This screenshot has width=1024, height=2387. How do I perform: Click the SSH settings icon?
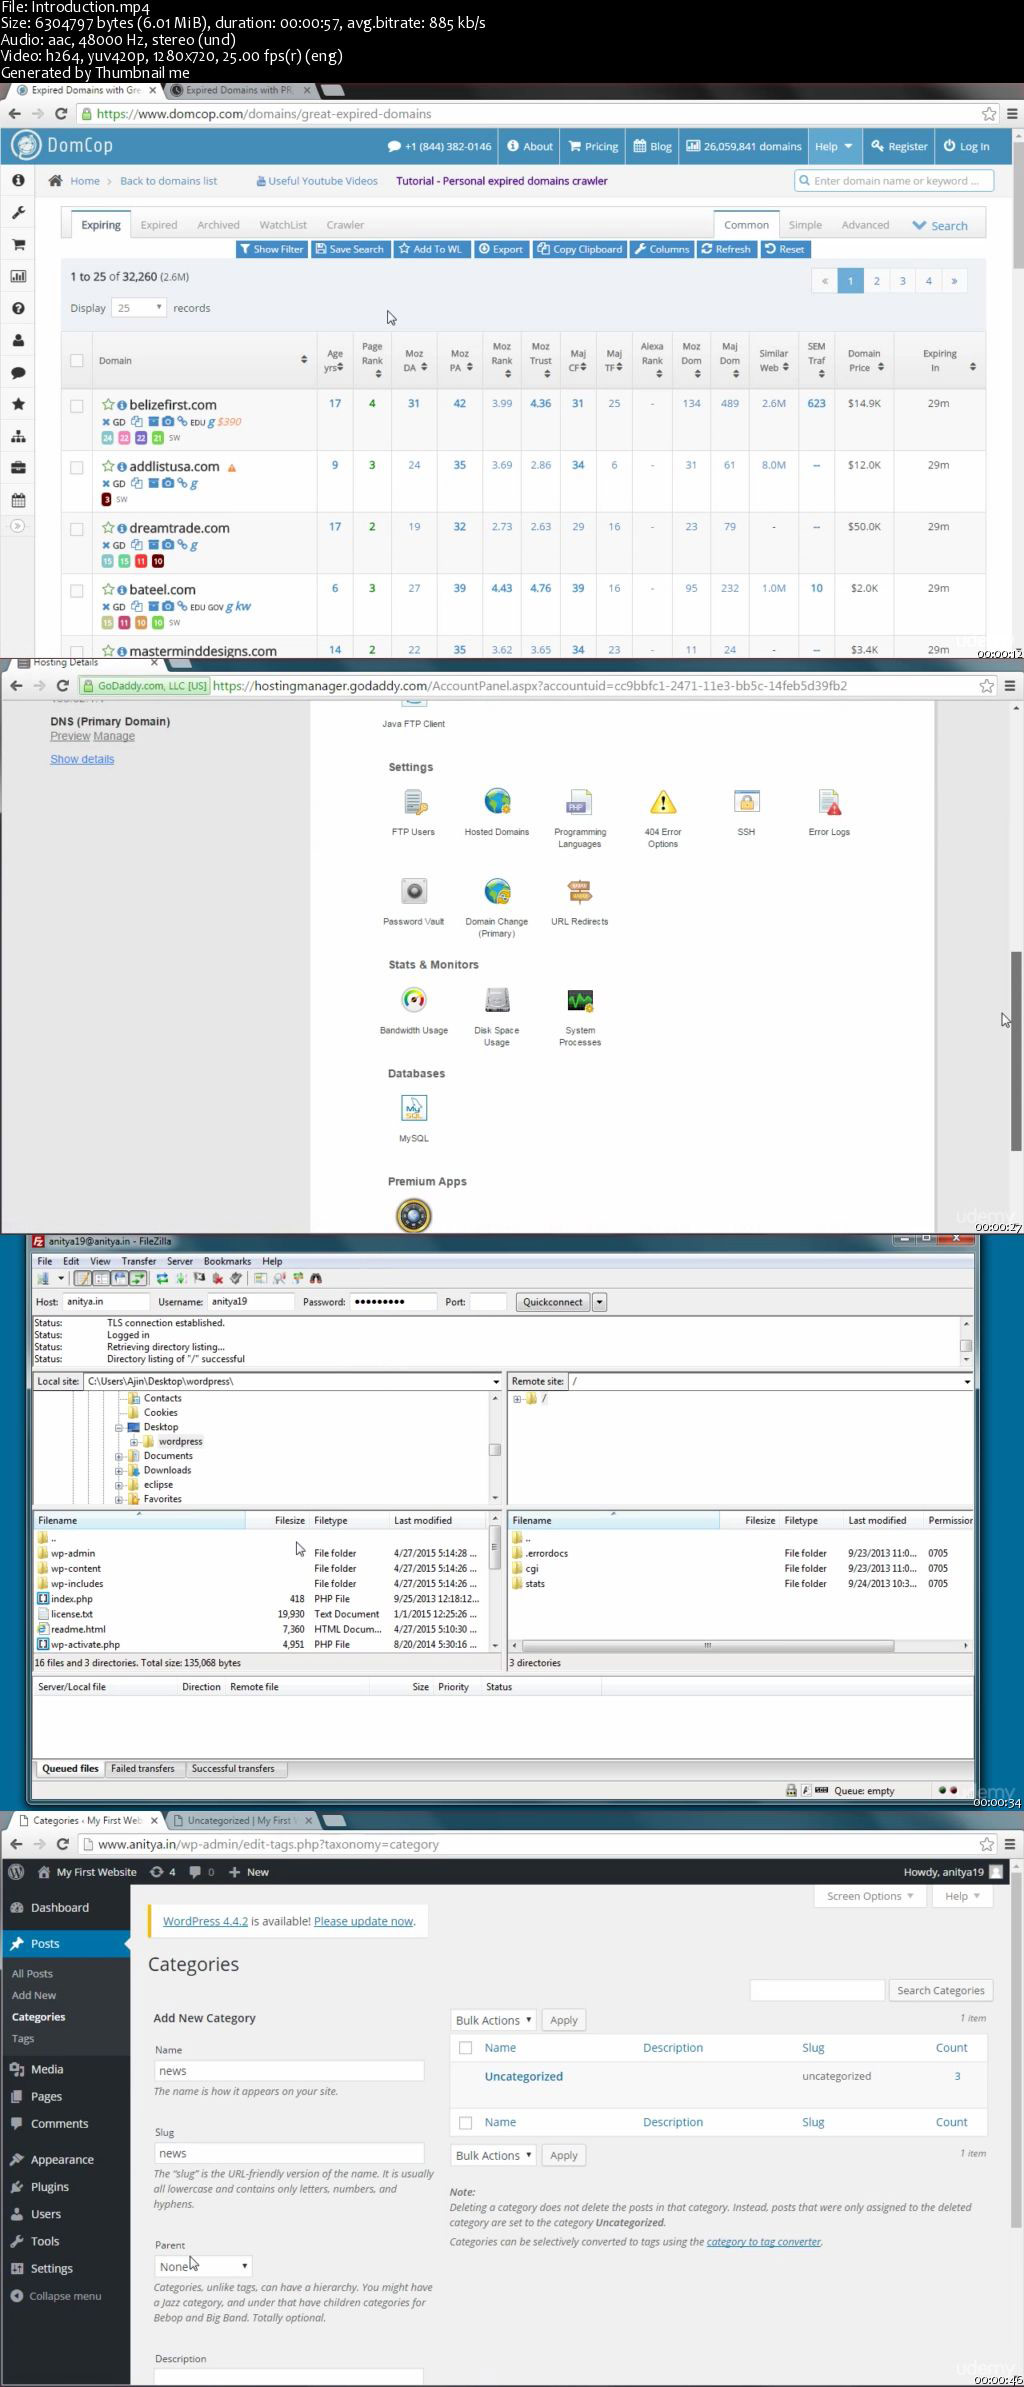pos(746,802)
